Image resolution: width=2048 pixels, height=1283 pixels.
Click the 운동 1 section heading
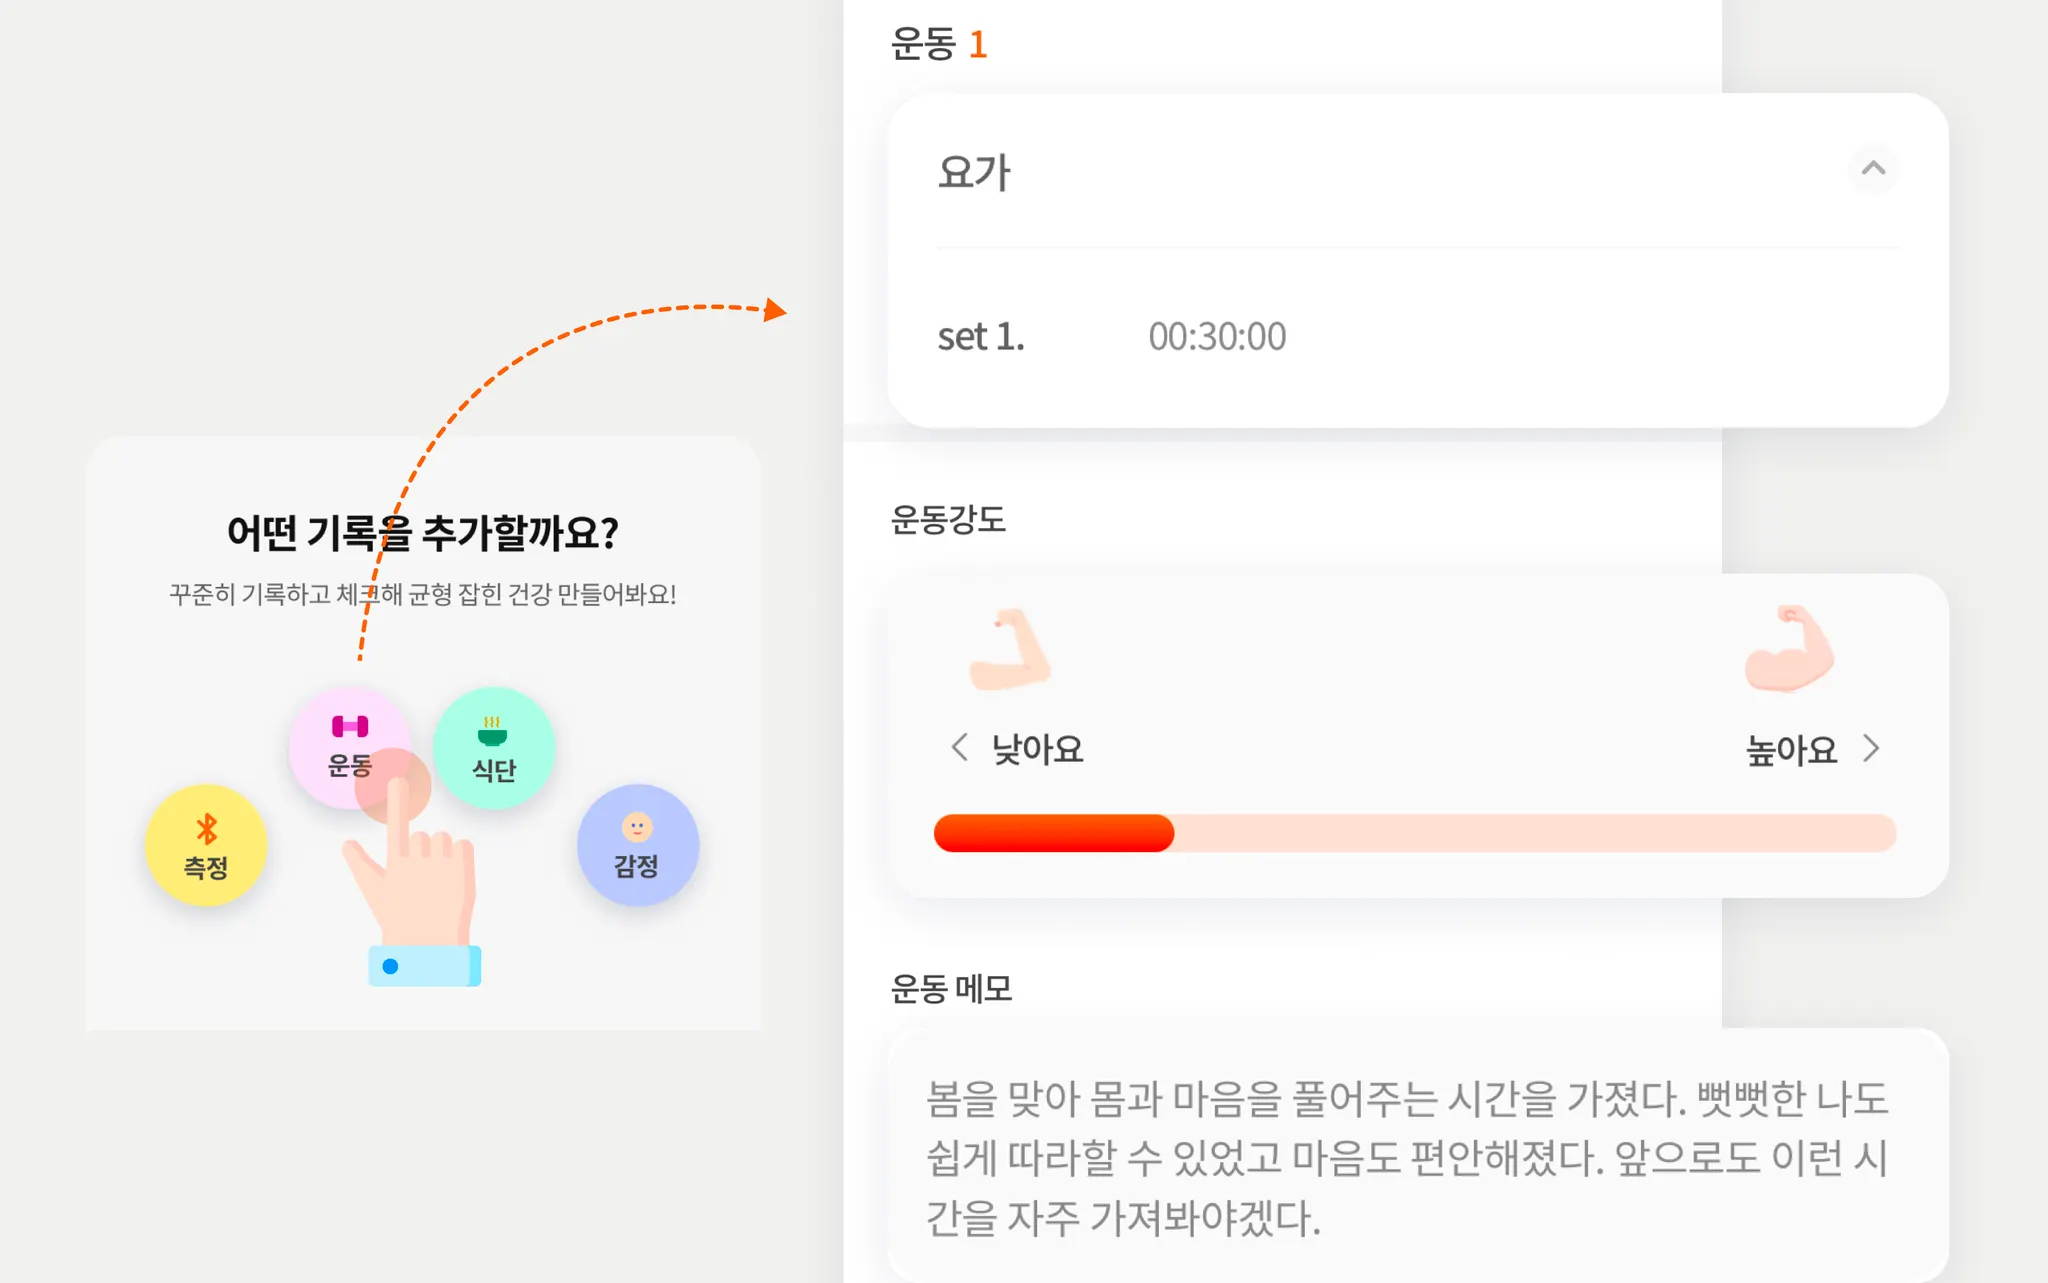coord(939,44)
